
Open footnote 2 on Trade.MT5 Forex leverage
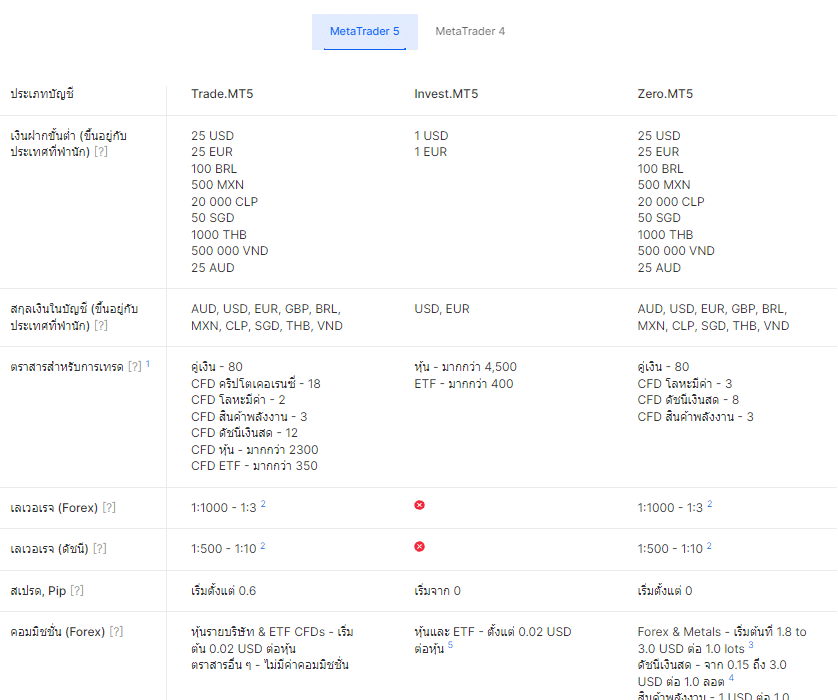pyautogui.click(x=263, y=504)
